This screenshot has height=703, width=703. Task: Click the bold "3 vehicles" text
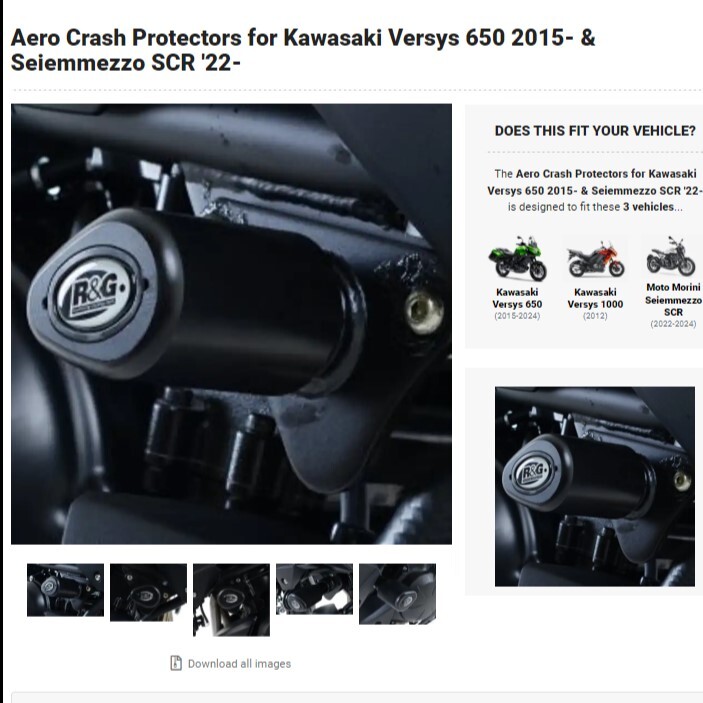(x=648, y=207)
